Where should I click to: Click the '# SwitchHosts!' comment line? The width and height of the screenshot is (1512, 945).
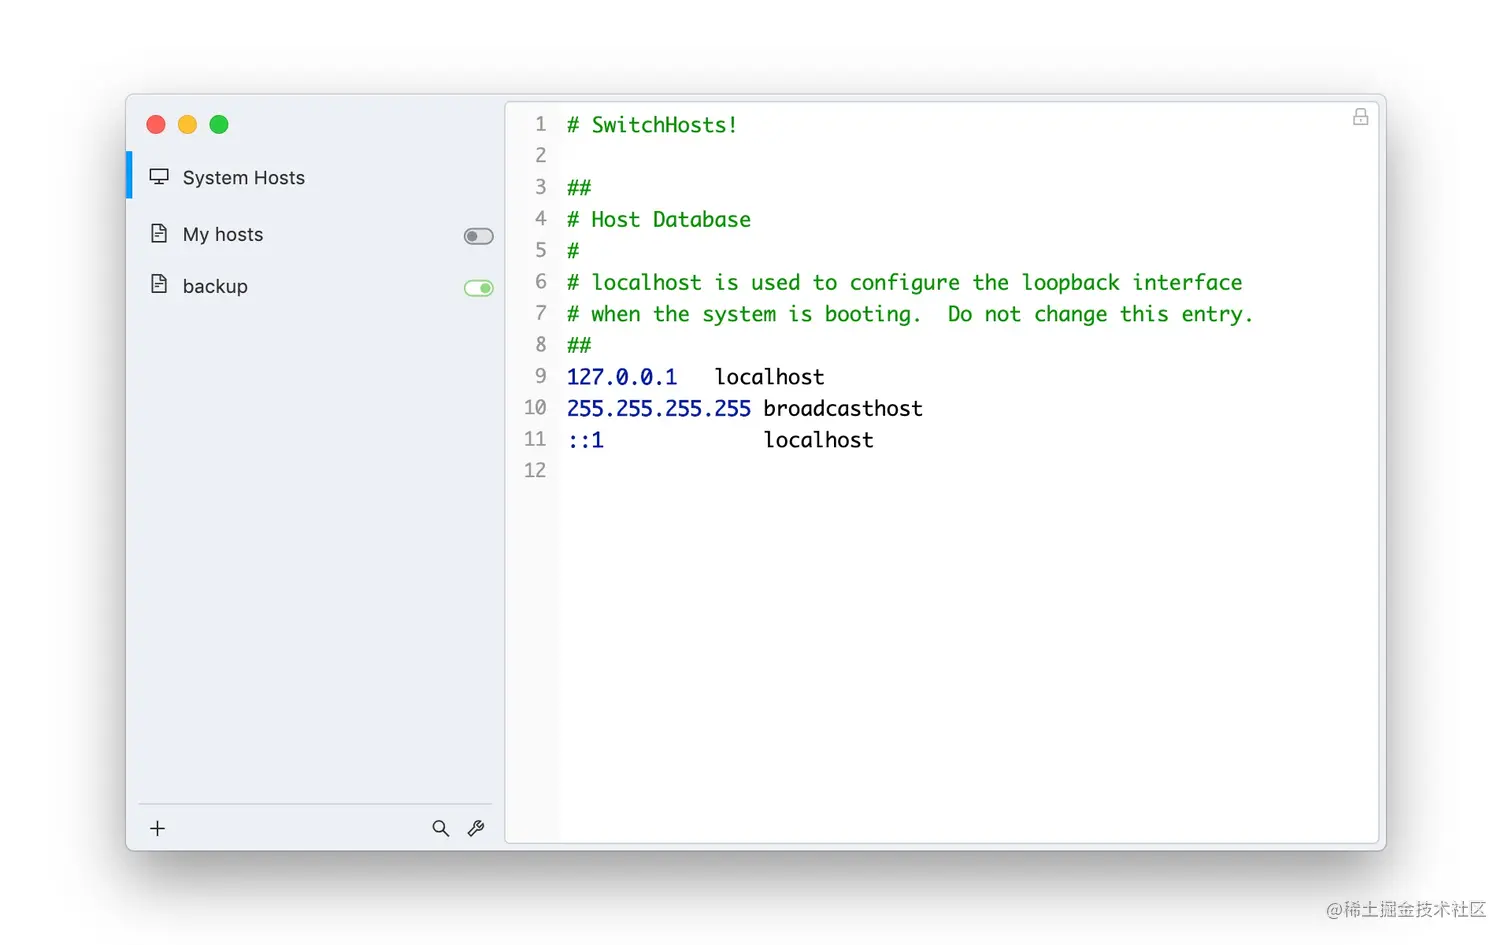652,125
